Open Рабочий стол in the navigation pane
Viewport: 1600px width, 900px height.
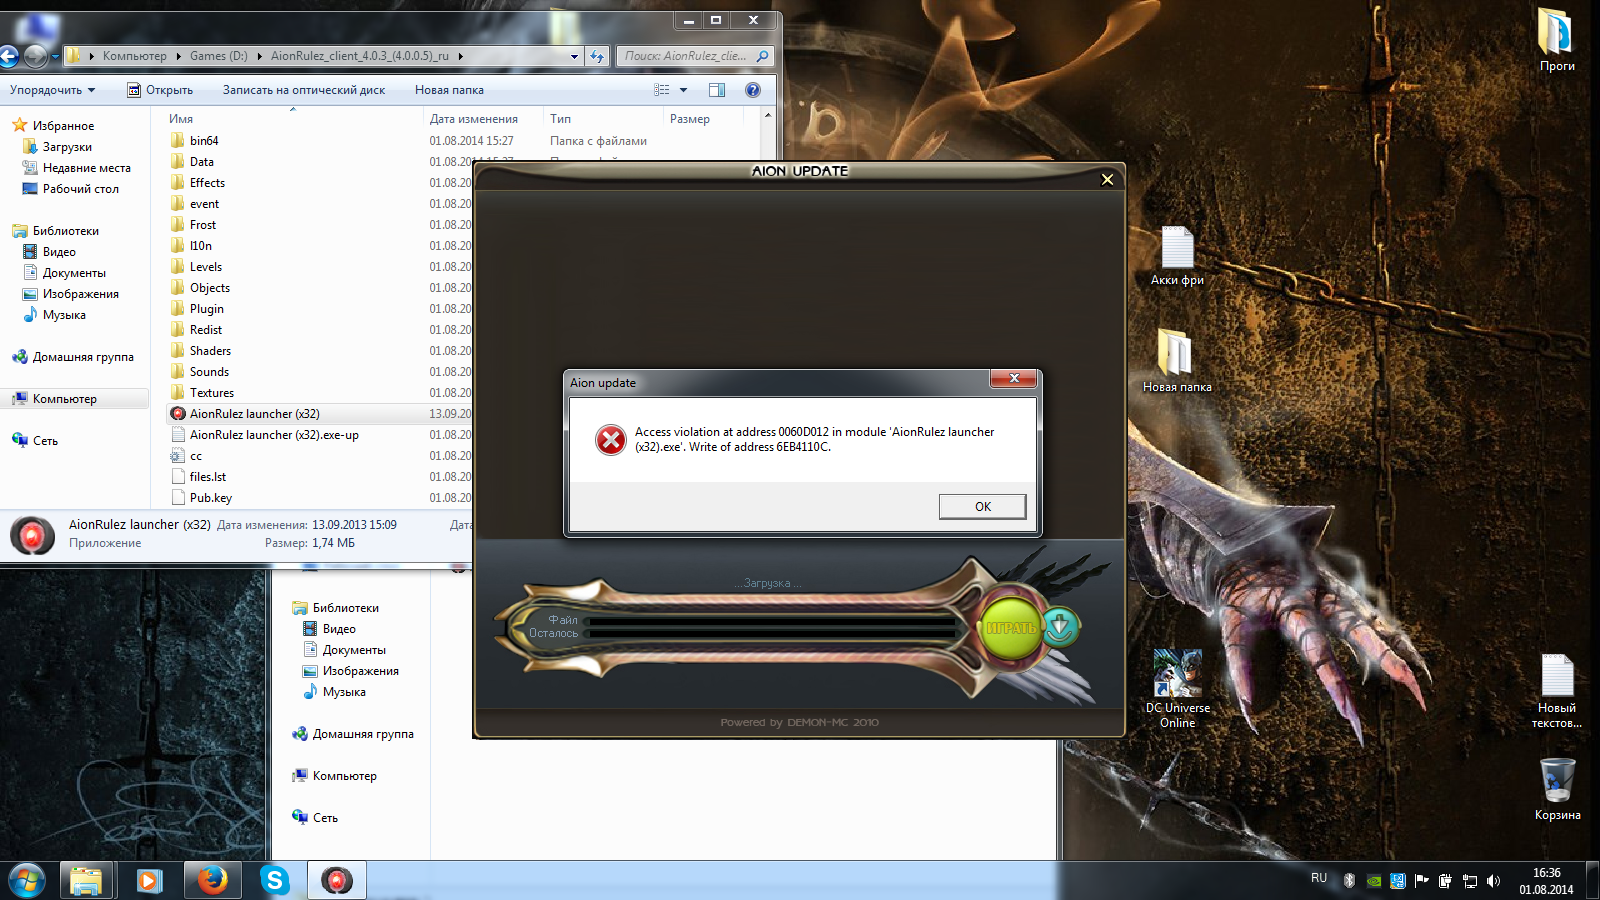[x=81, y=189]
